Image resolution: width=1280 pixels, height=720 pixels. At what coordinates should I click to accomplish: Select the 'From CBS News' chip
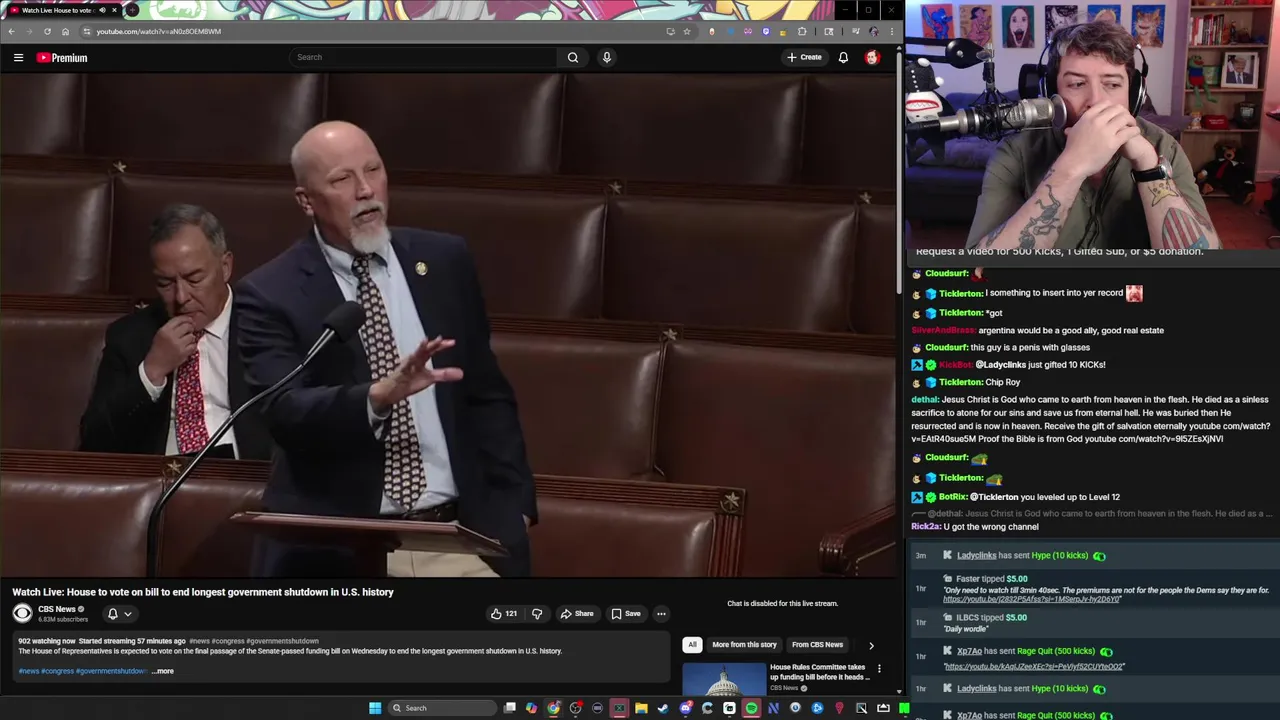(817, 645)
